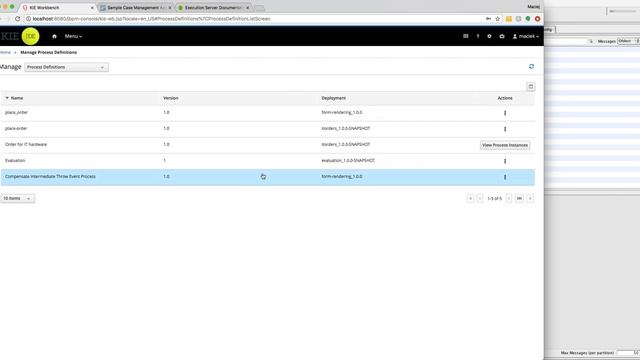Click the Home breadcrumb link
This screenshot has width=640, height=360.
[5, 52]
